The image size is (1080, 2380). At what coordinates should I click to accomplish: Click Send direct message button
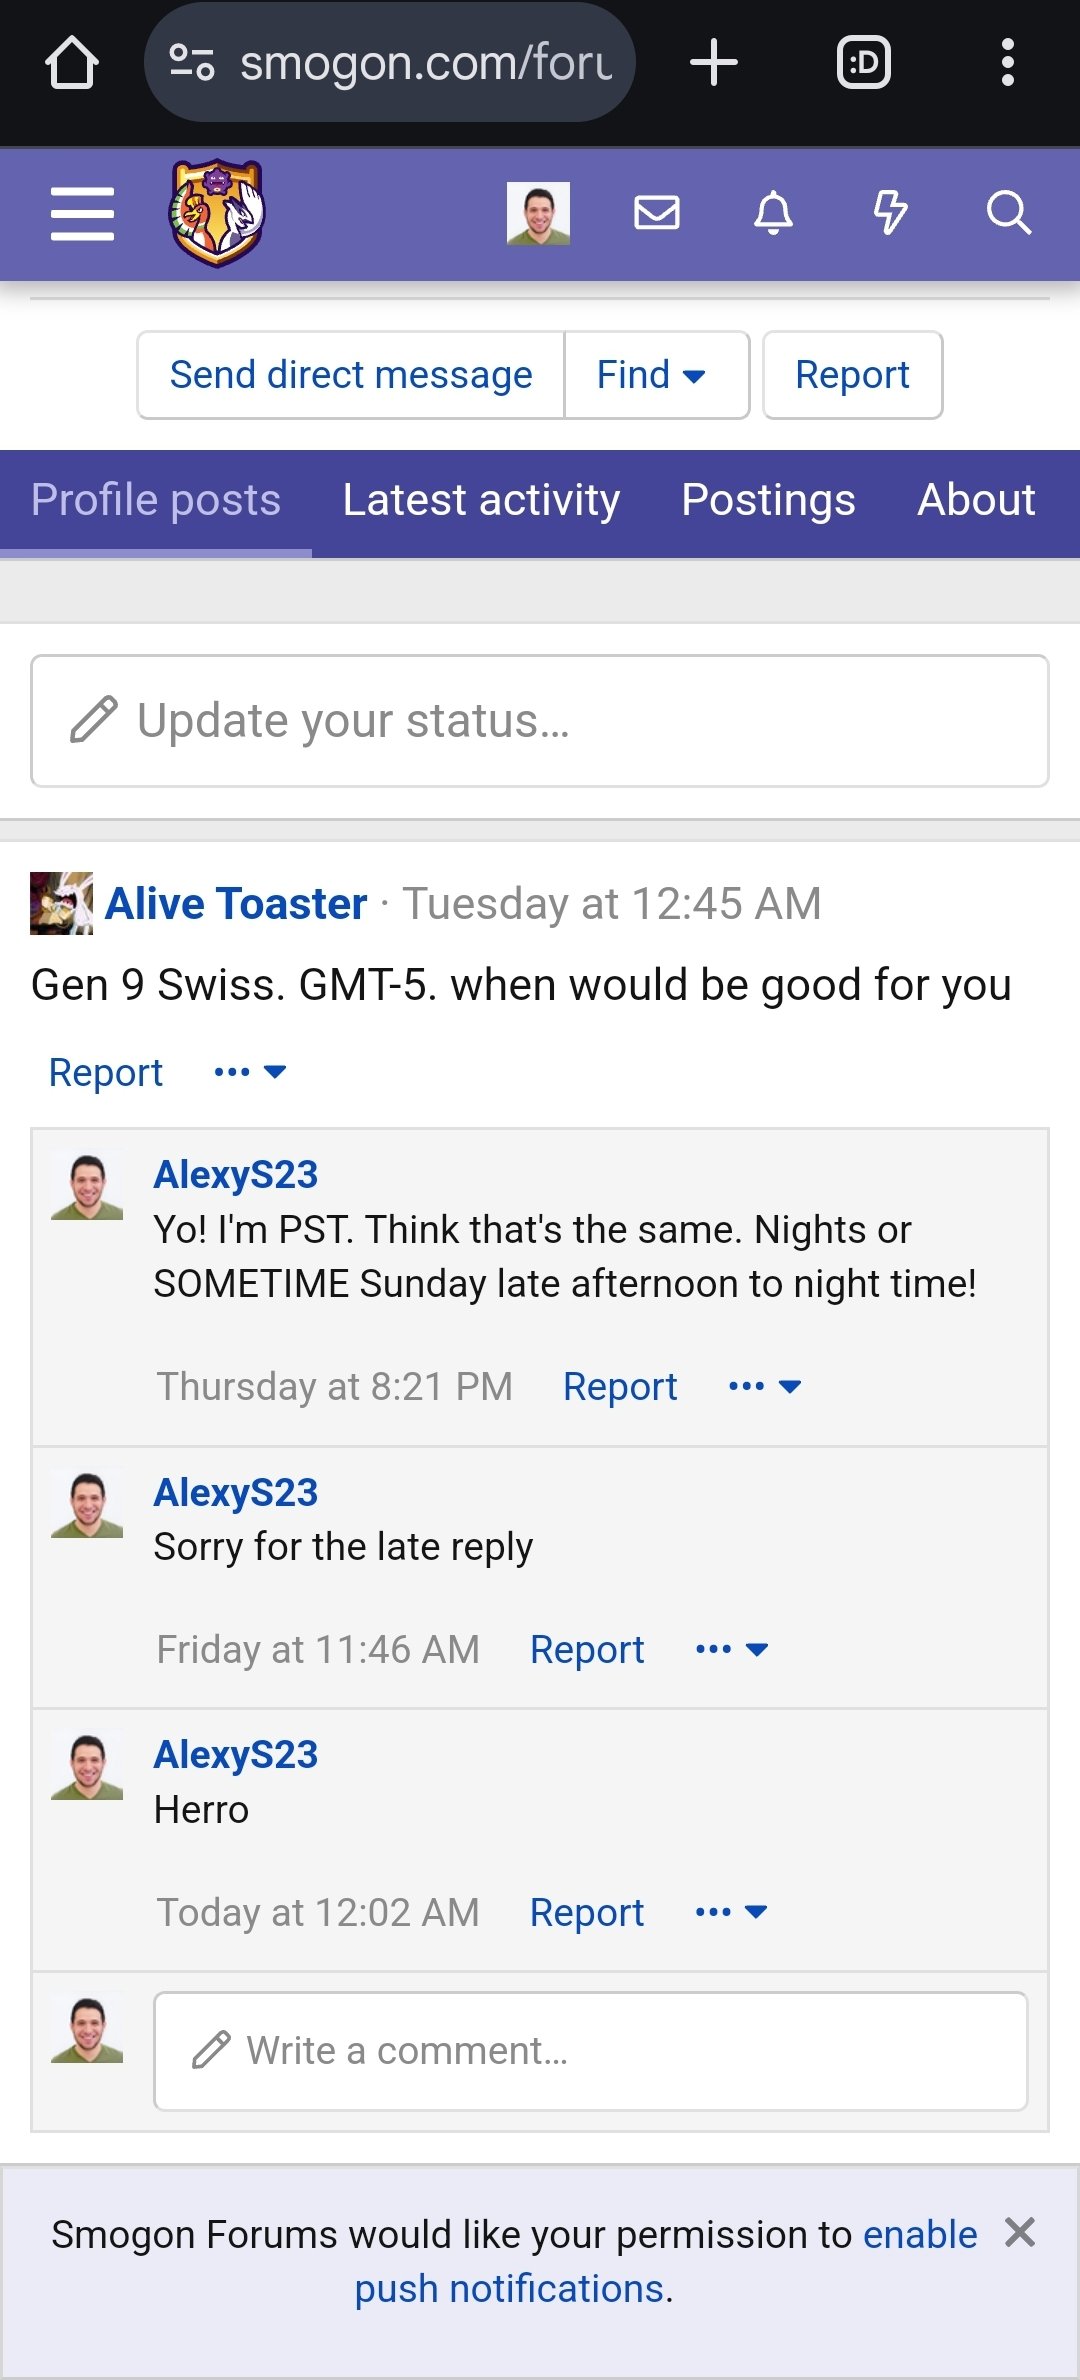click(x=351, y=375)
